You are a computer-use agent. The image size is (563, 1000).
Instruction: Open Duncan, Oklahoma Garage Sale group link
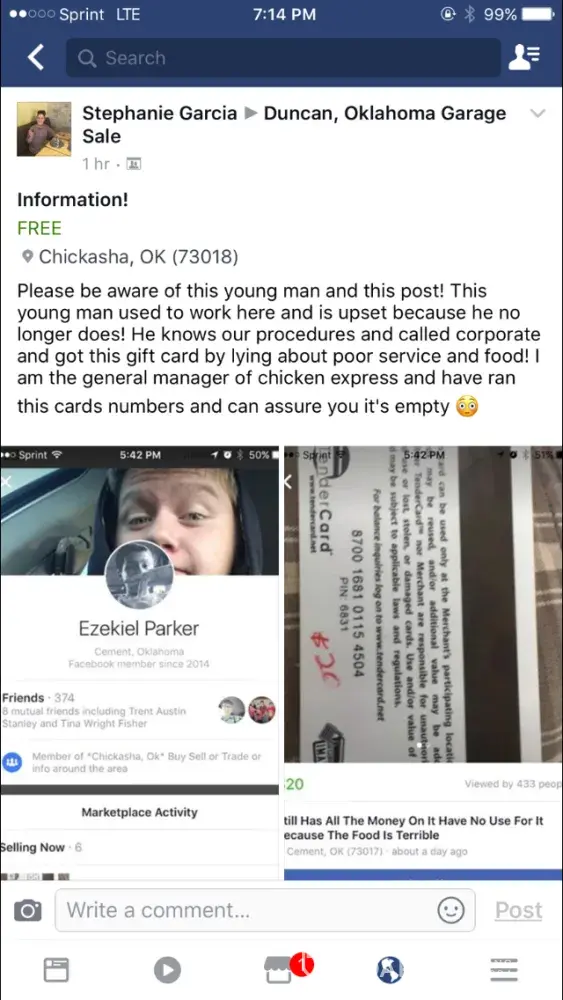pyautogui.click(x=294, y=125)
